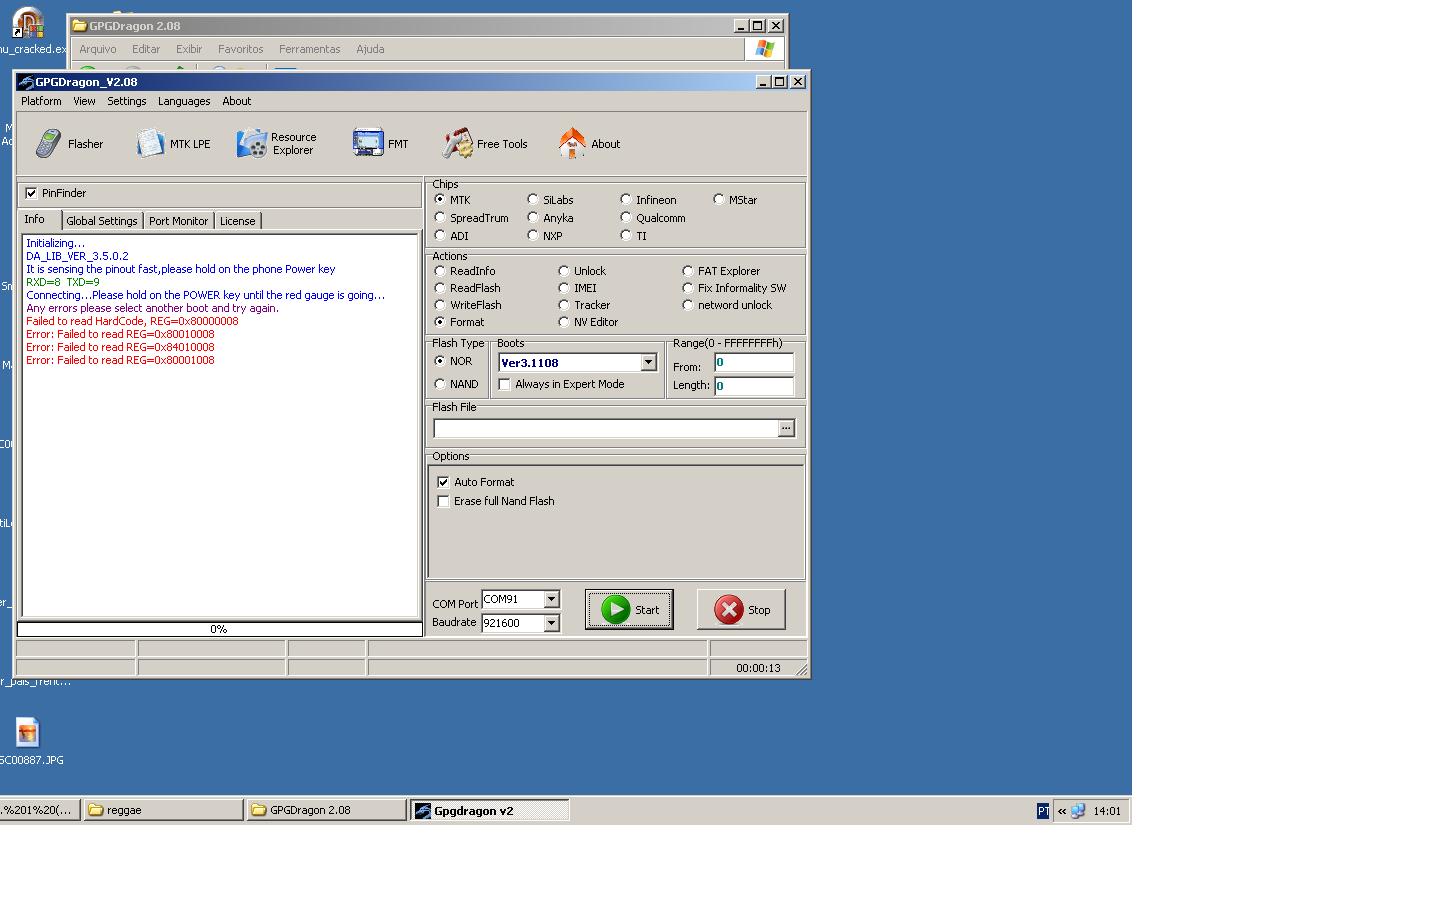Click the green Start button

click(x=629, y=609)
